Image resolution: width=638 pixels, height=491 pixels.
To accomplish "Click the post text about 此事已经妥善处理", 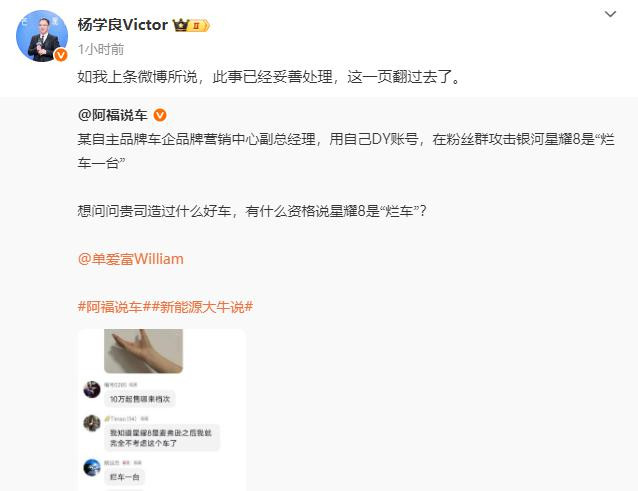I will (x=269, y=76).
